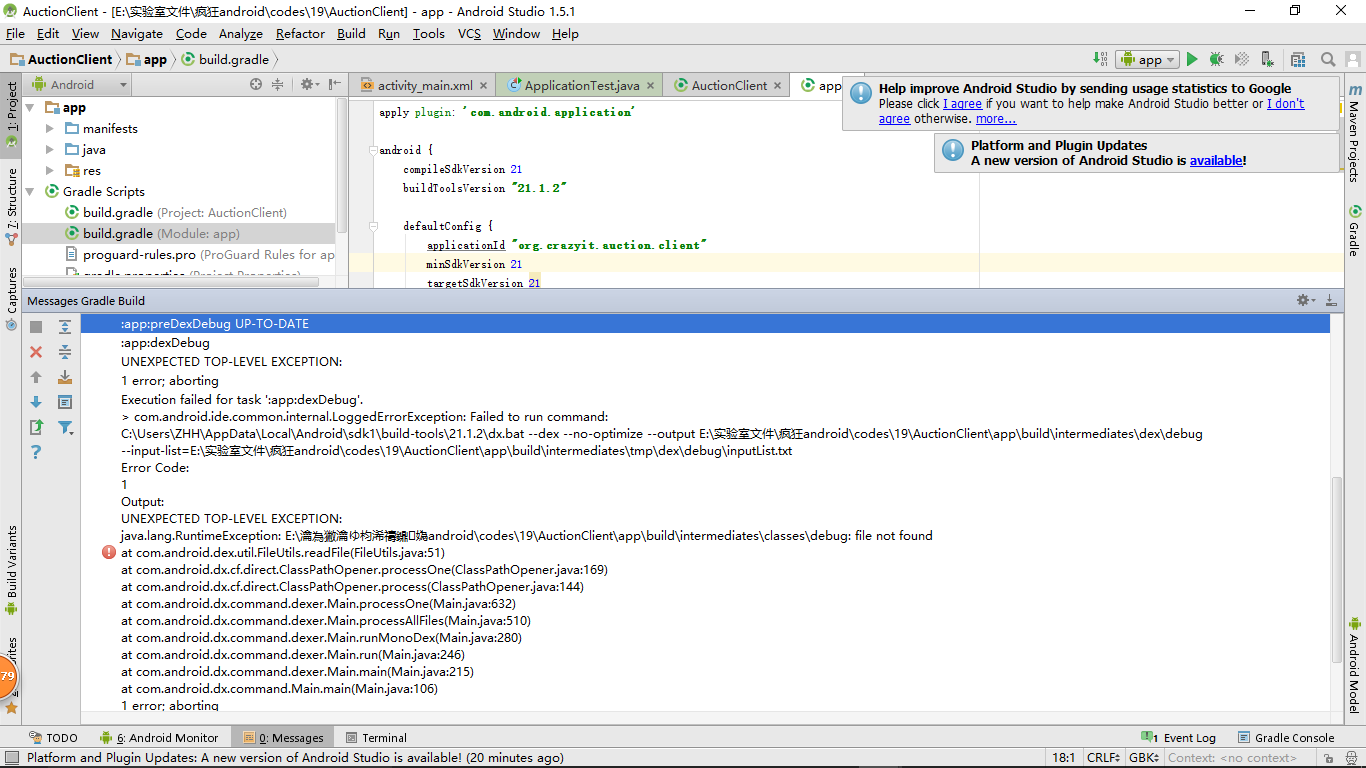This screenshot has width=1366, height=768.
Task: Open the message filter funnel dropdown
Action: [65, 427]
